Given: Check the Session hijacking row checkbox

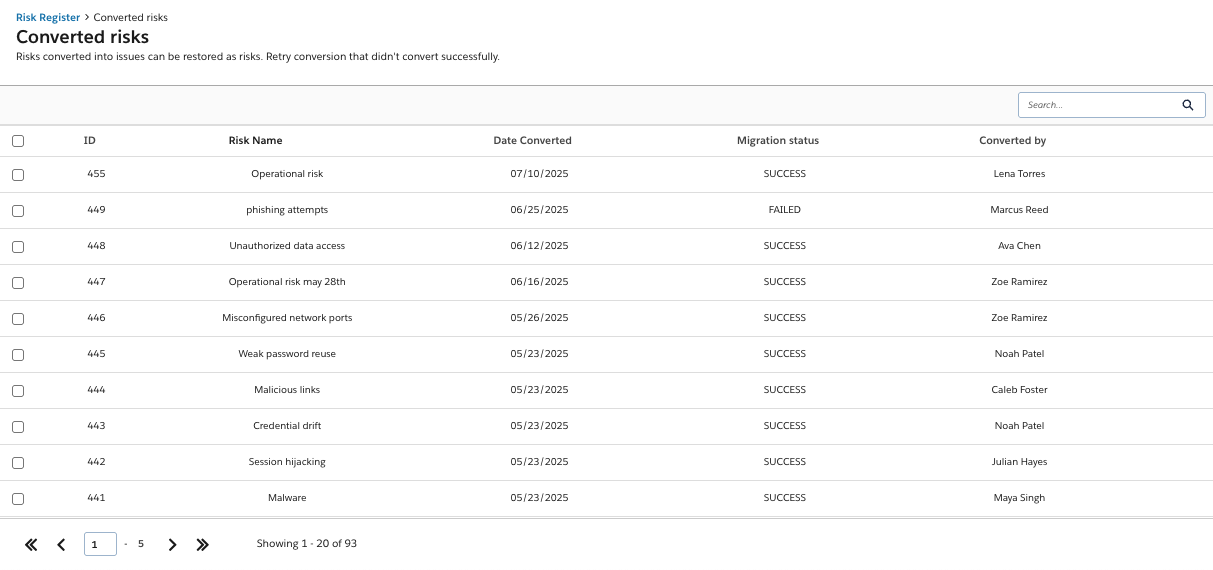Looking at the screenshot, I should [x=18, y=463].
